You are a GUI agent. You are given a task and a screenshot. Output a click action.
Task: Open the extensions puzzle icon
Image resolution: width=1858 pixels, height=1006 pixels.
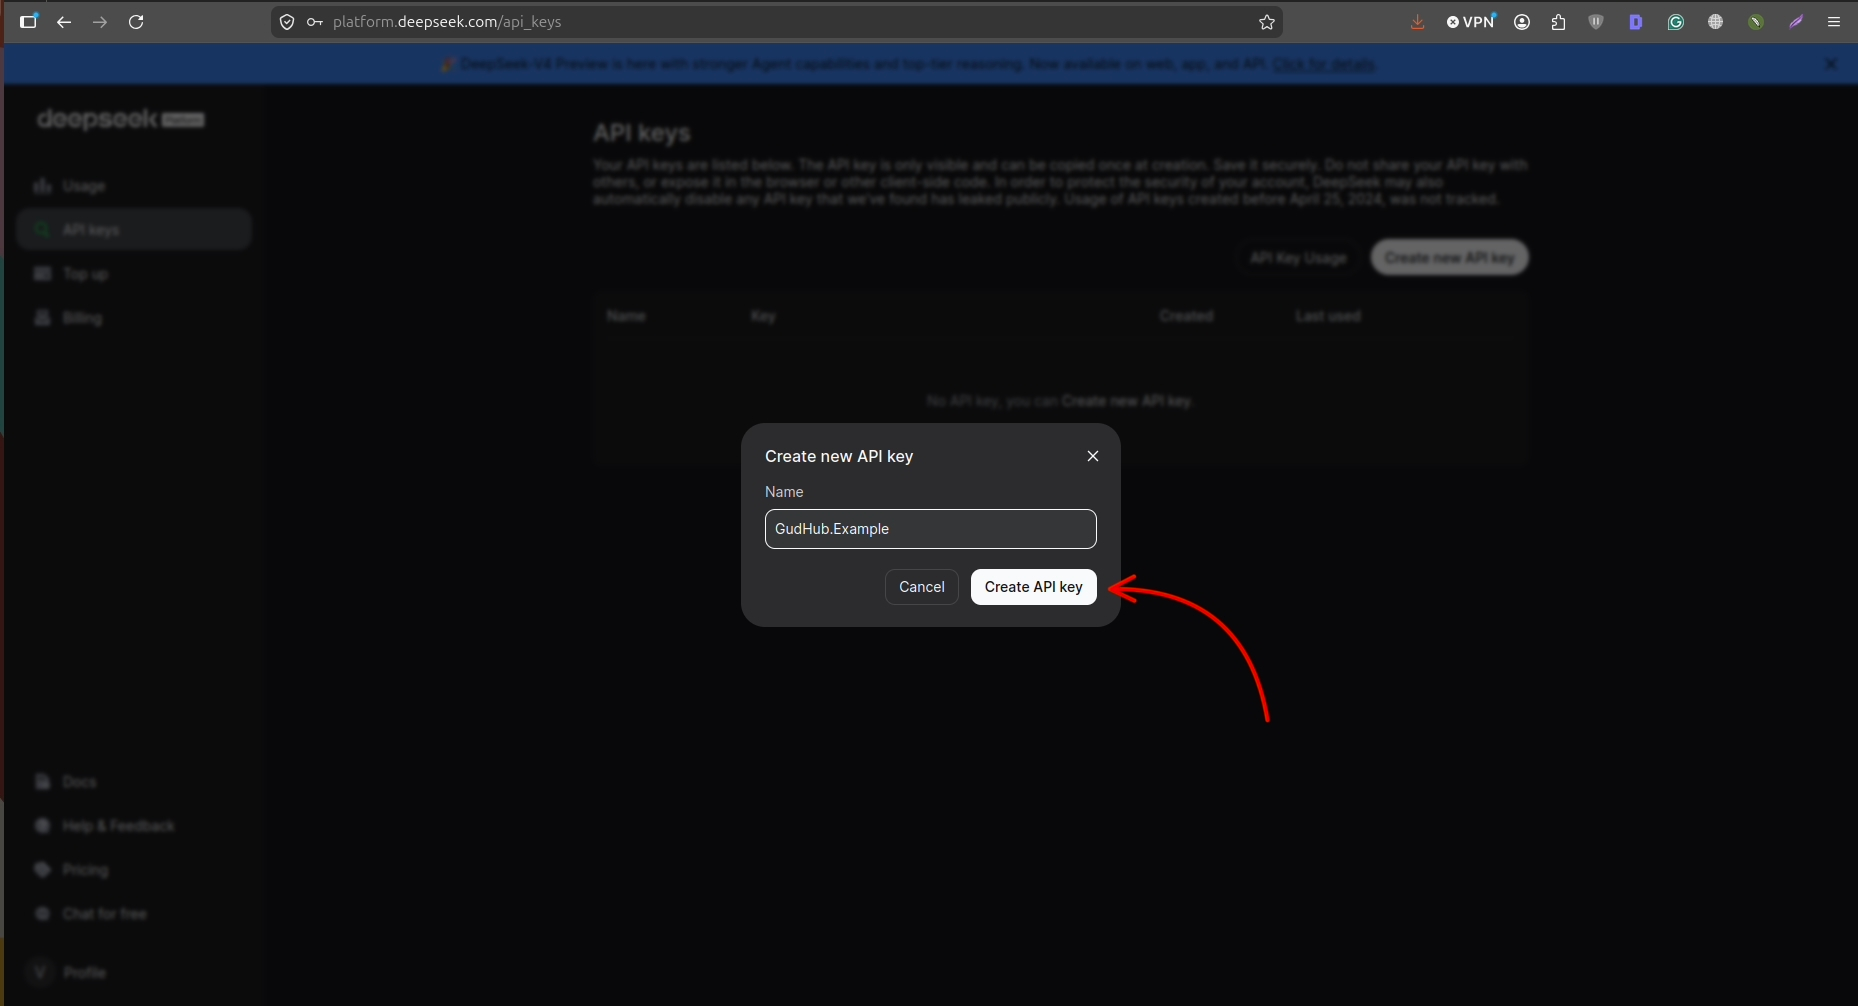click(1558, 22)
